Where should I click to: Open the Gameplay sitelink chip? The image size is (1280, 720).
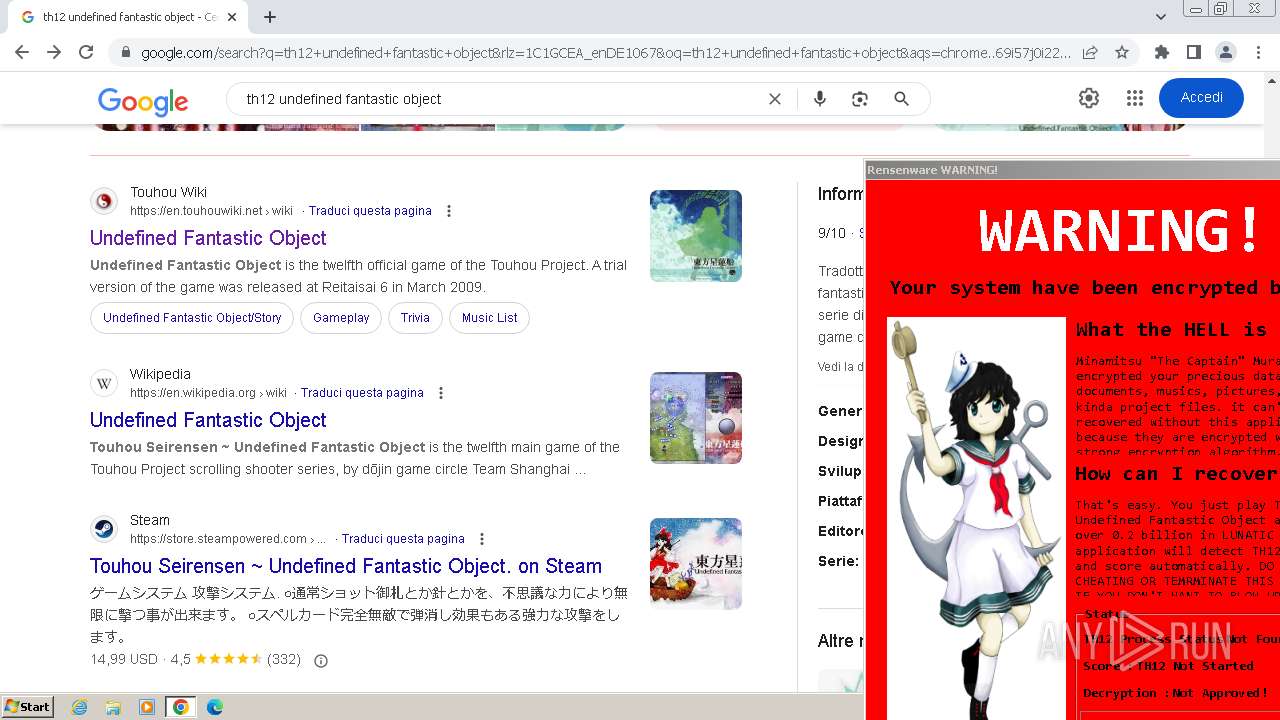tap(341, 318)
